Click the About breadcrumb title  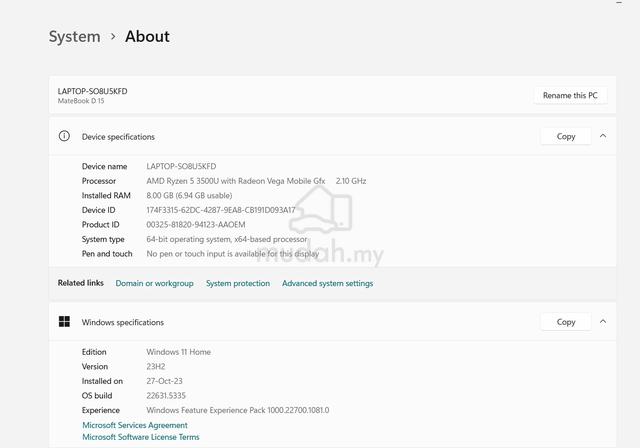pyautogui.click(x=147, y=36)
